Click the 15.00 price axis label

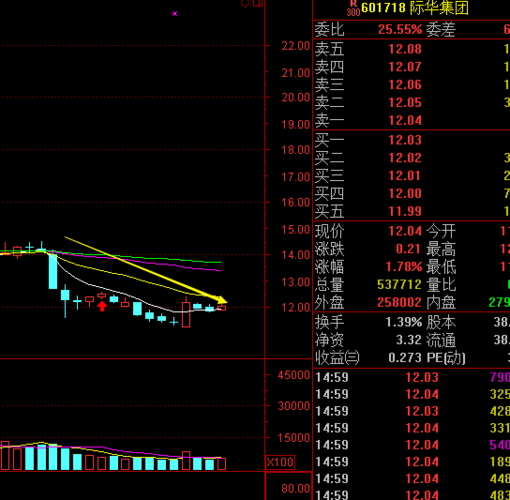pos(296,229)
